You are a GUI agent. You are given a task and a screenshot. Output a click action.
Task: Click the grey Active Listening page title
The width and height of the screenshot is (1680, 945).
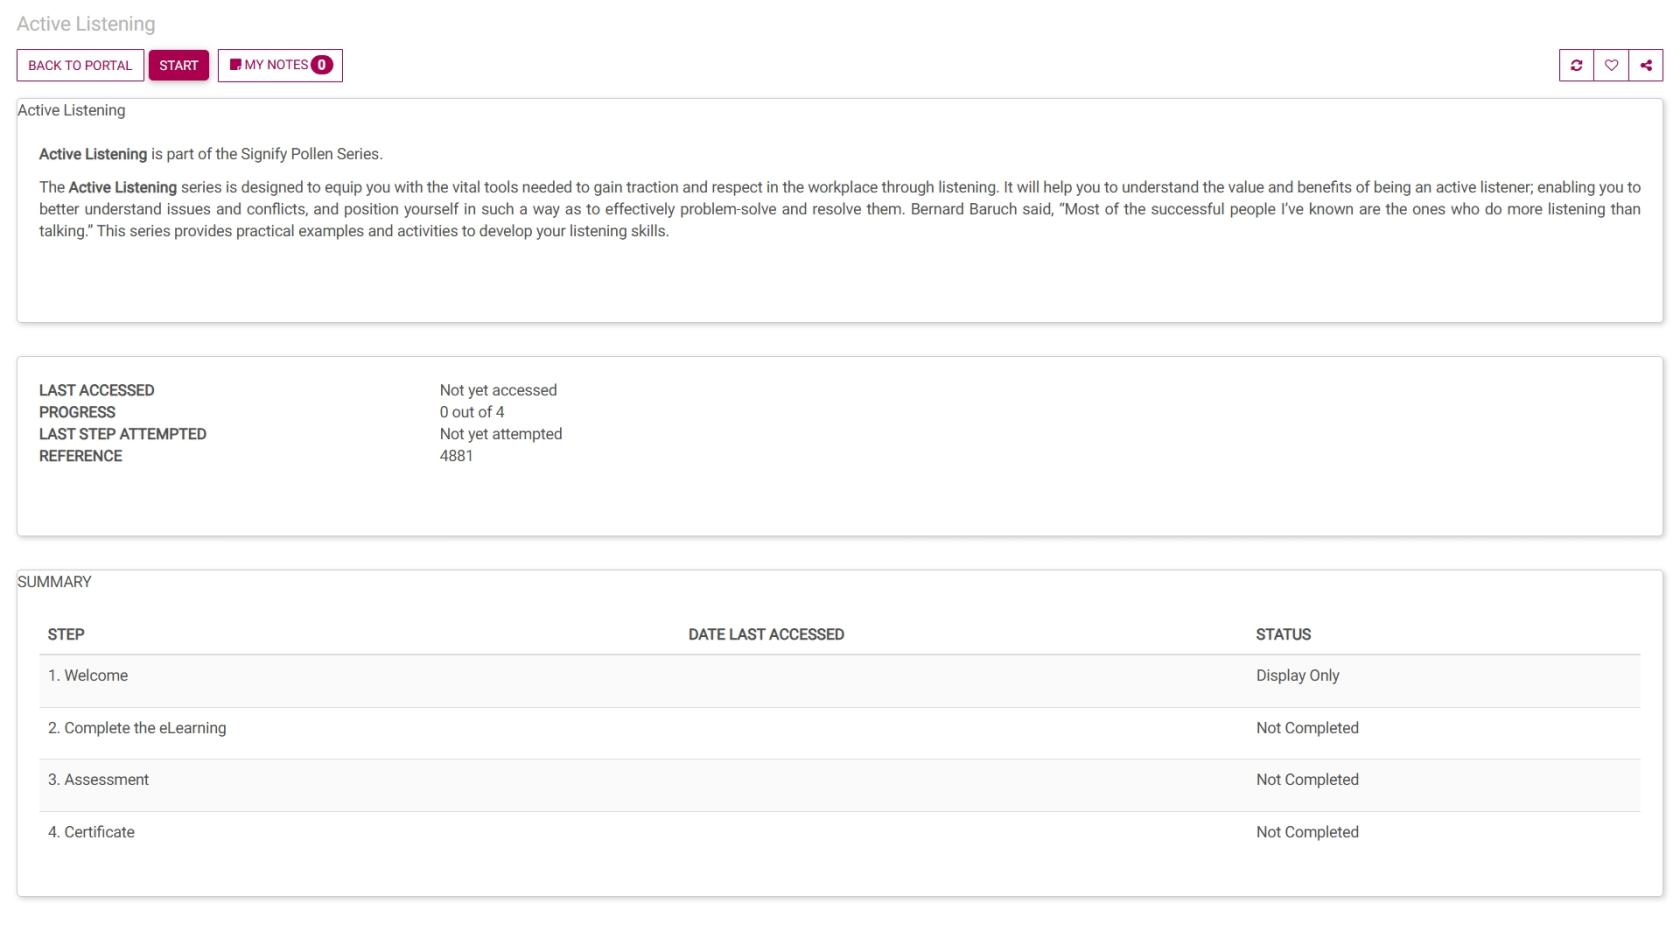pos(86,24)
